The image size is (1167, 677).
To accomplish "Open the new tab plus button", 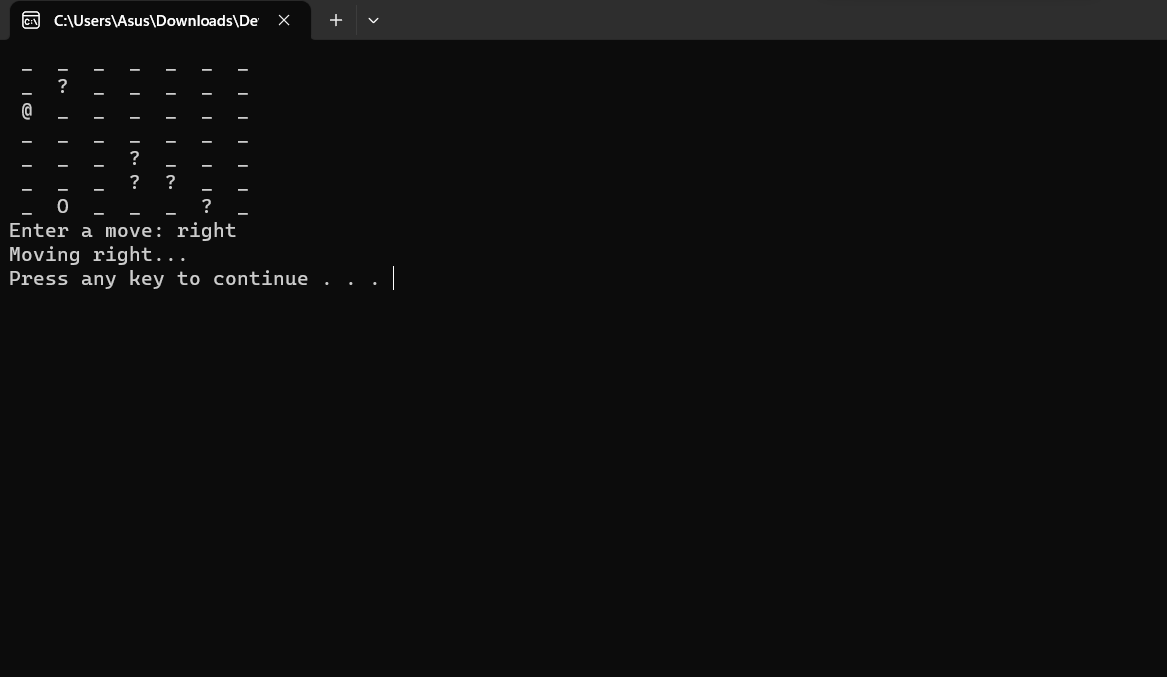I will [x=336, y=20].
